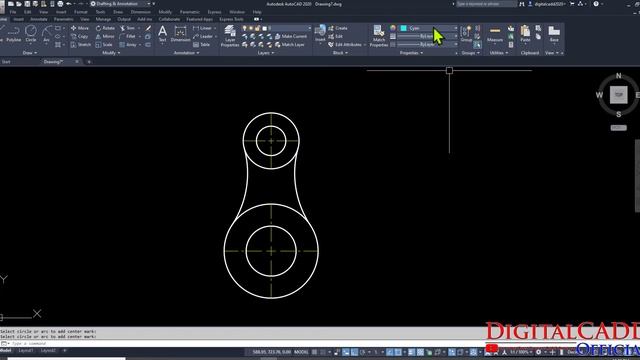Open the Cyan object color dropdown
This screenshot has width=640, height=360.
coord(428,28)
